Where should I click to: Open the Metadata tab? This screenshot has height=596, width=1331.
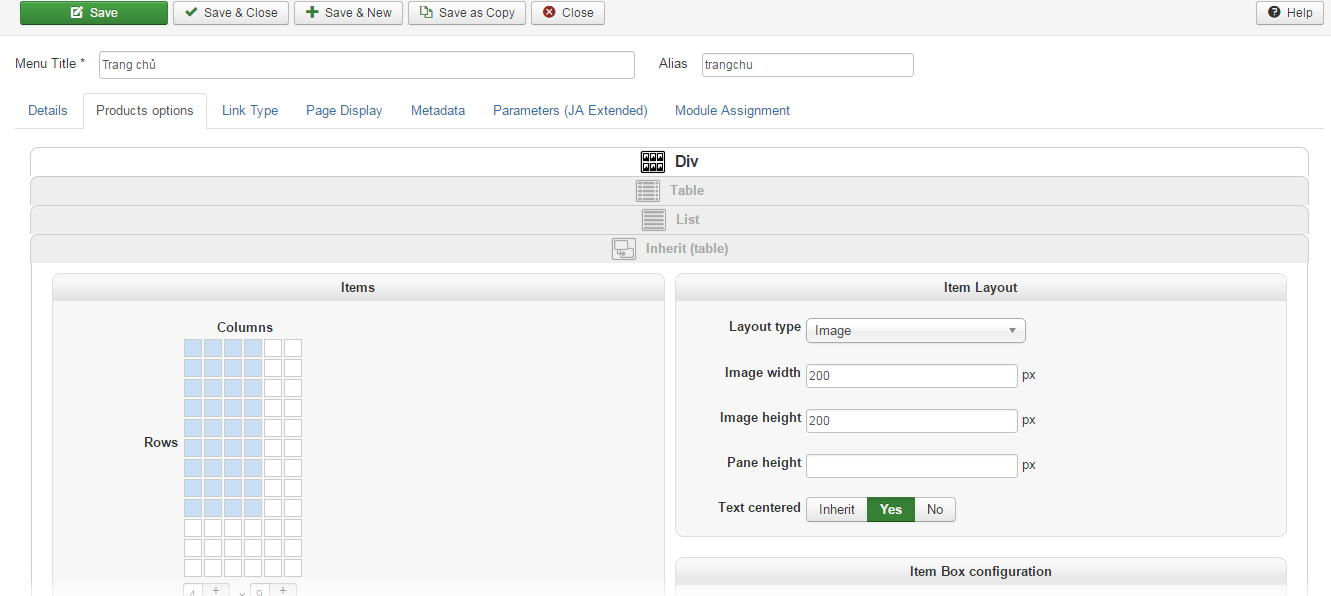click(438, 111)
